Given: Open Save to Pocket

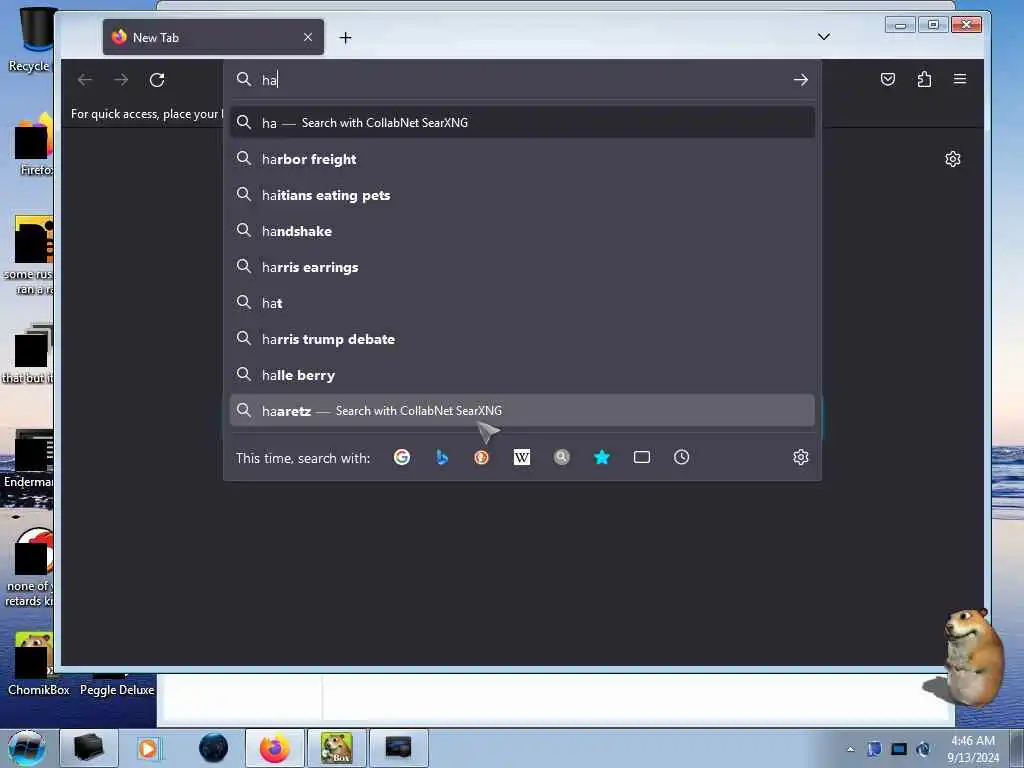Looking at the screenshot, I should 888,80.
